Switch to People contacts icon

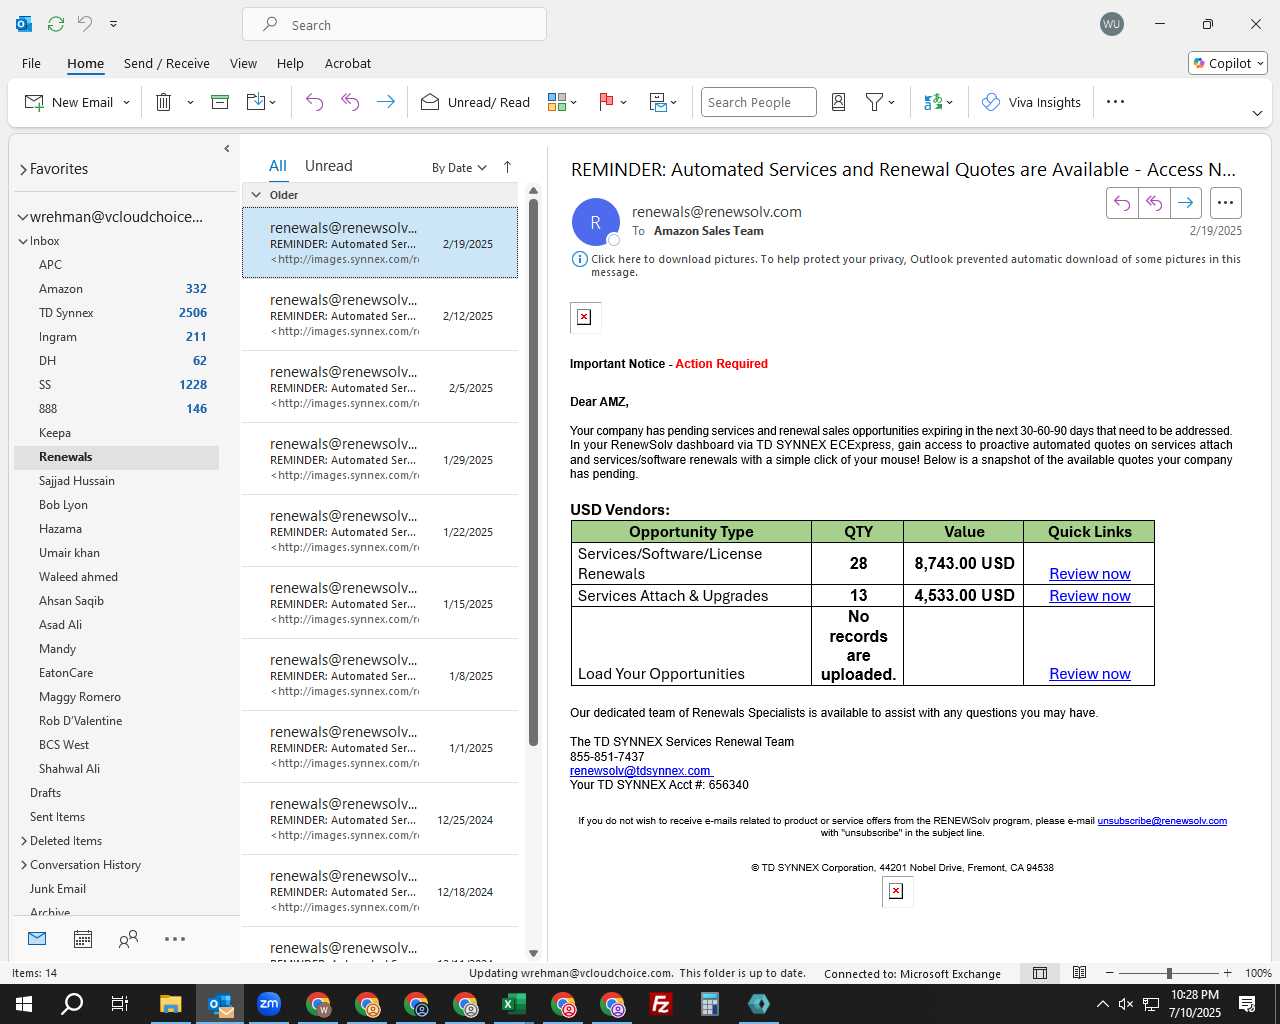pos(128,939)
